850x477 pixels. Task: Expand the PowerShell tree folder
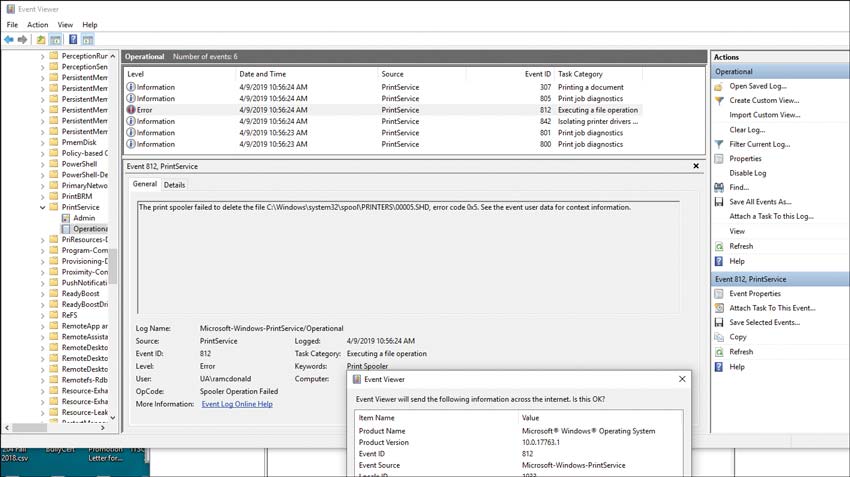coord(42,164)
